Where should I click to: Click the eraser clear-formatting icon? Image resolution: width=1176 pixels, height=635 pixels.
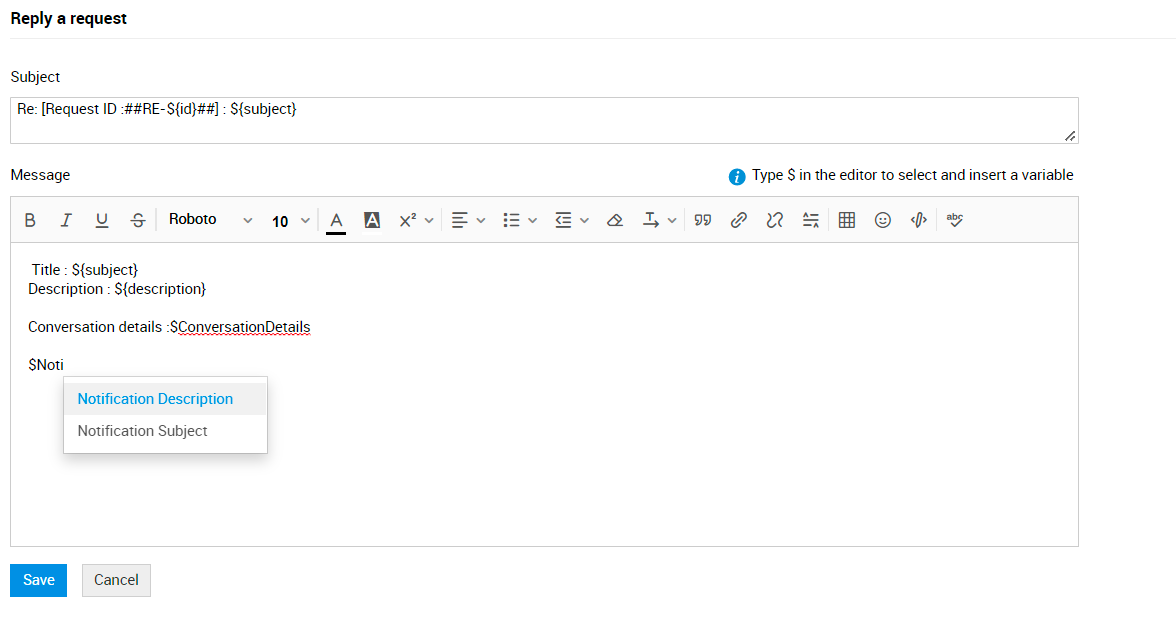[x=615, y=220]
